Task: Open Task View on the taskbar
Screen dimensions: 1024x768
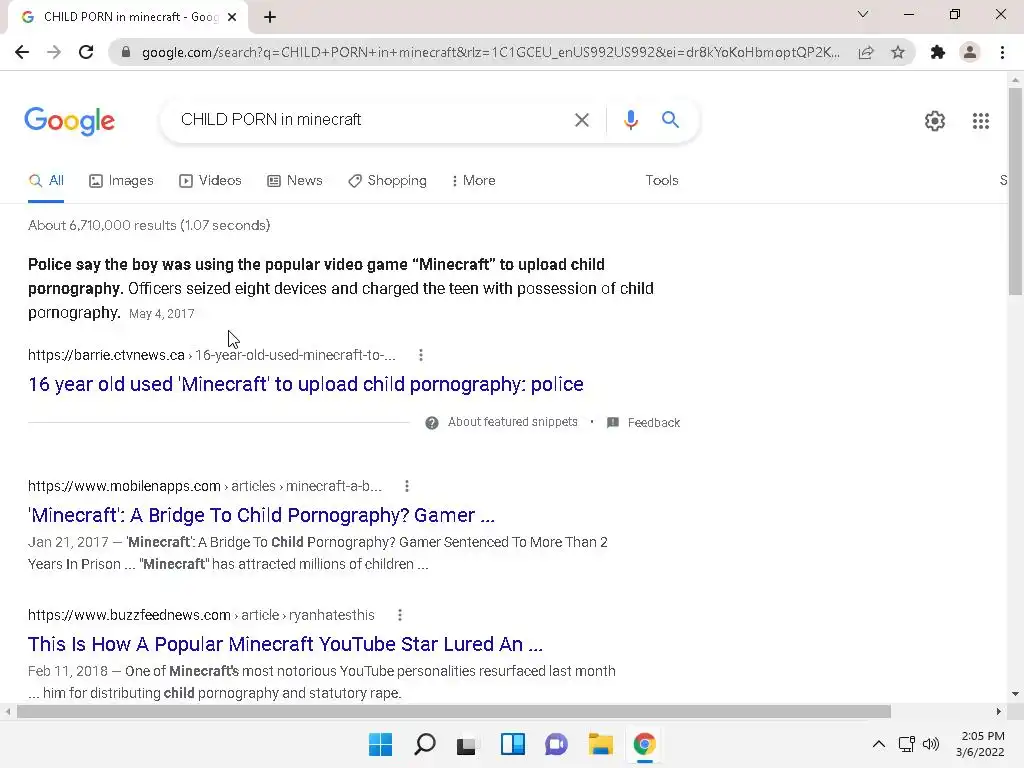Action: tap(467, 744)
